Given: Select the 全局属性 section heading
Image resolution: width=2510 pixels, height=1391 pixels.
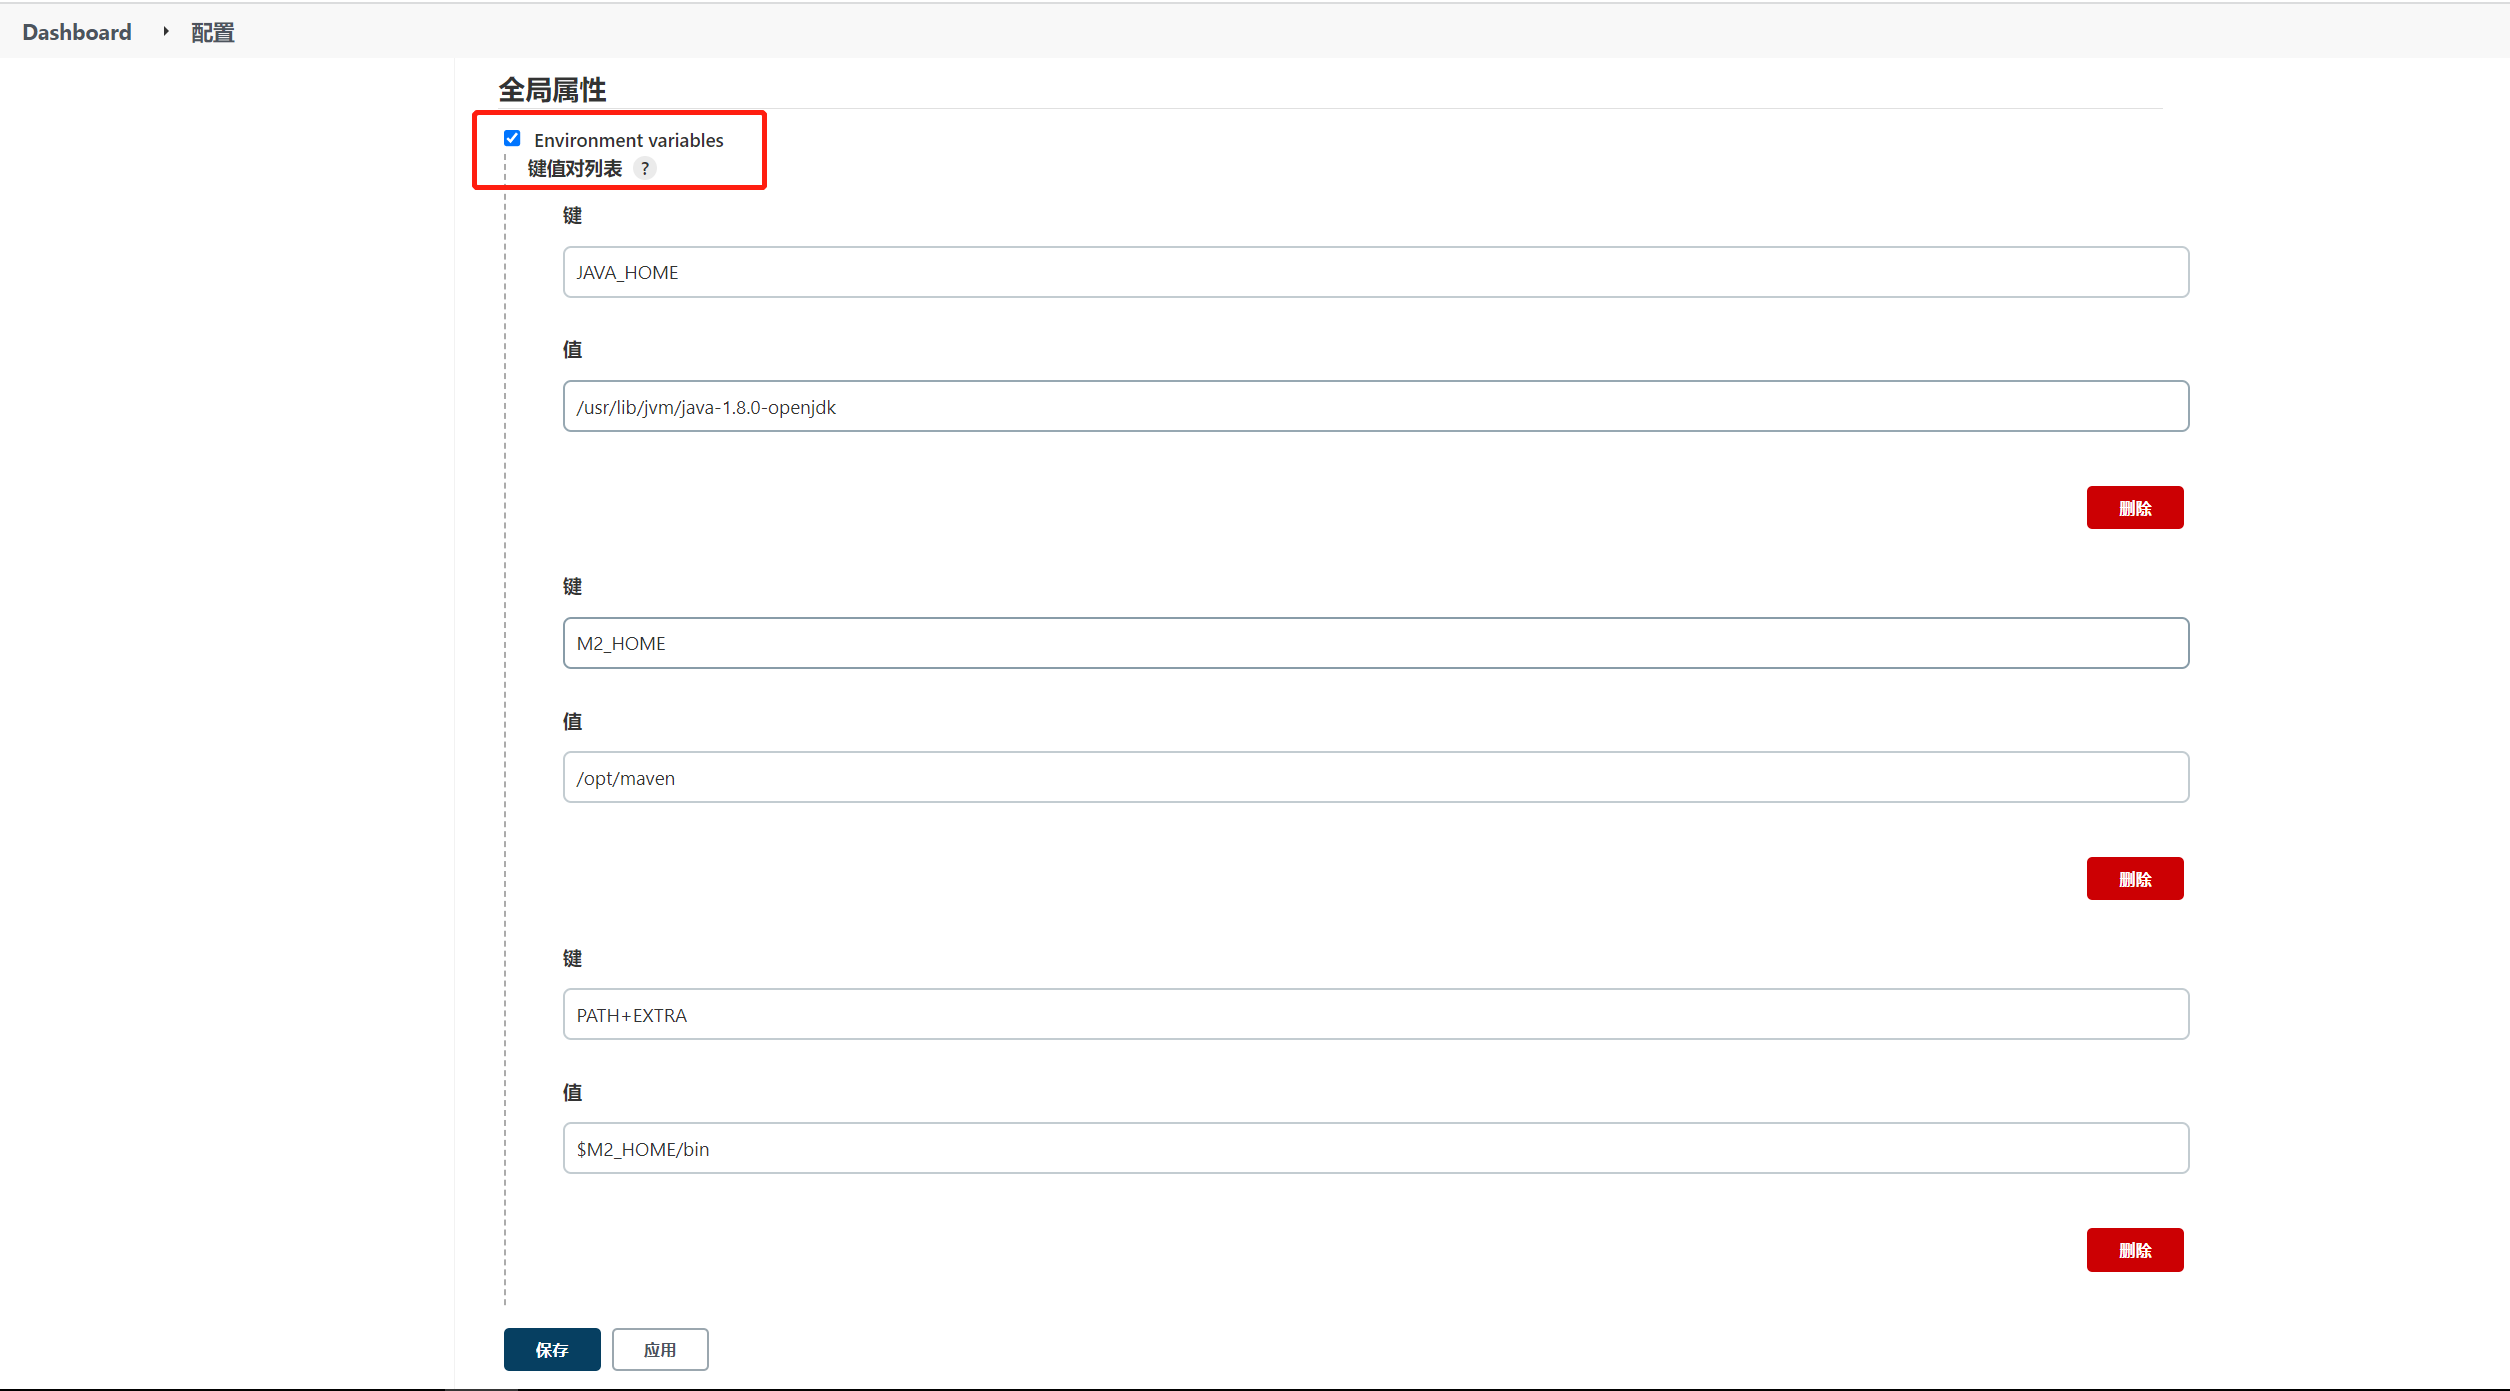Looking at the screenshot, I should click(x=552, y=90).
